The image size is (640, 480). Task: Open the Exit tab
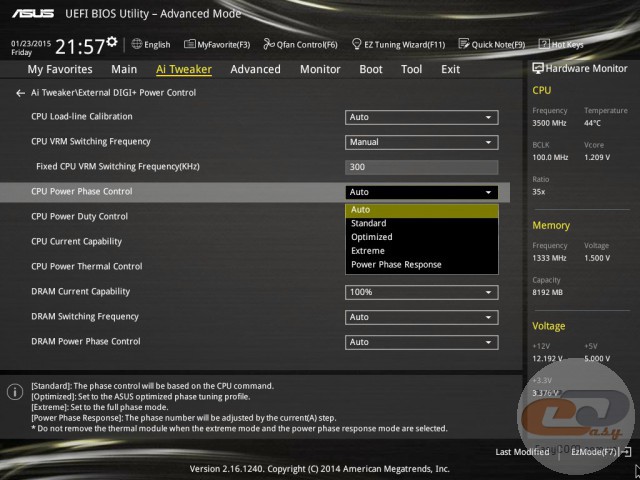[451, 69]
